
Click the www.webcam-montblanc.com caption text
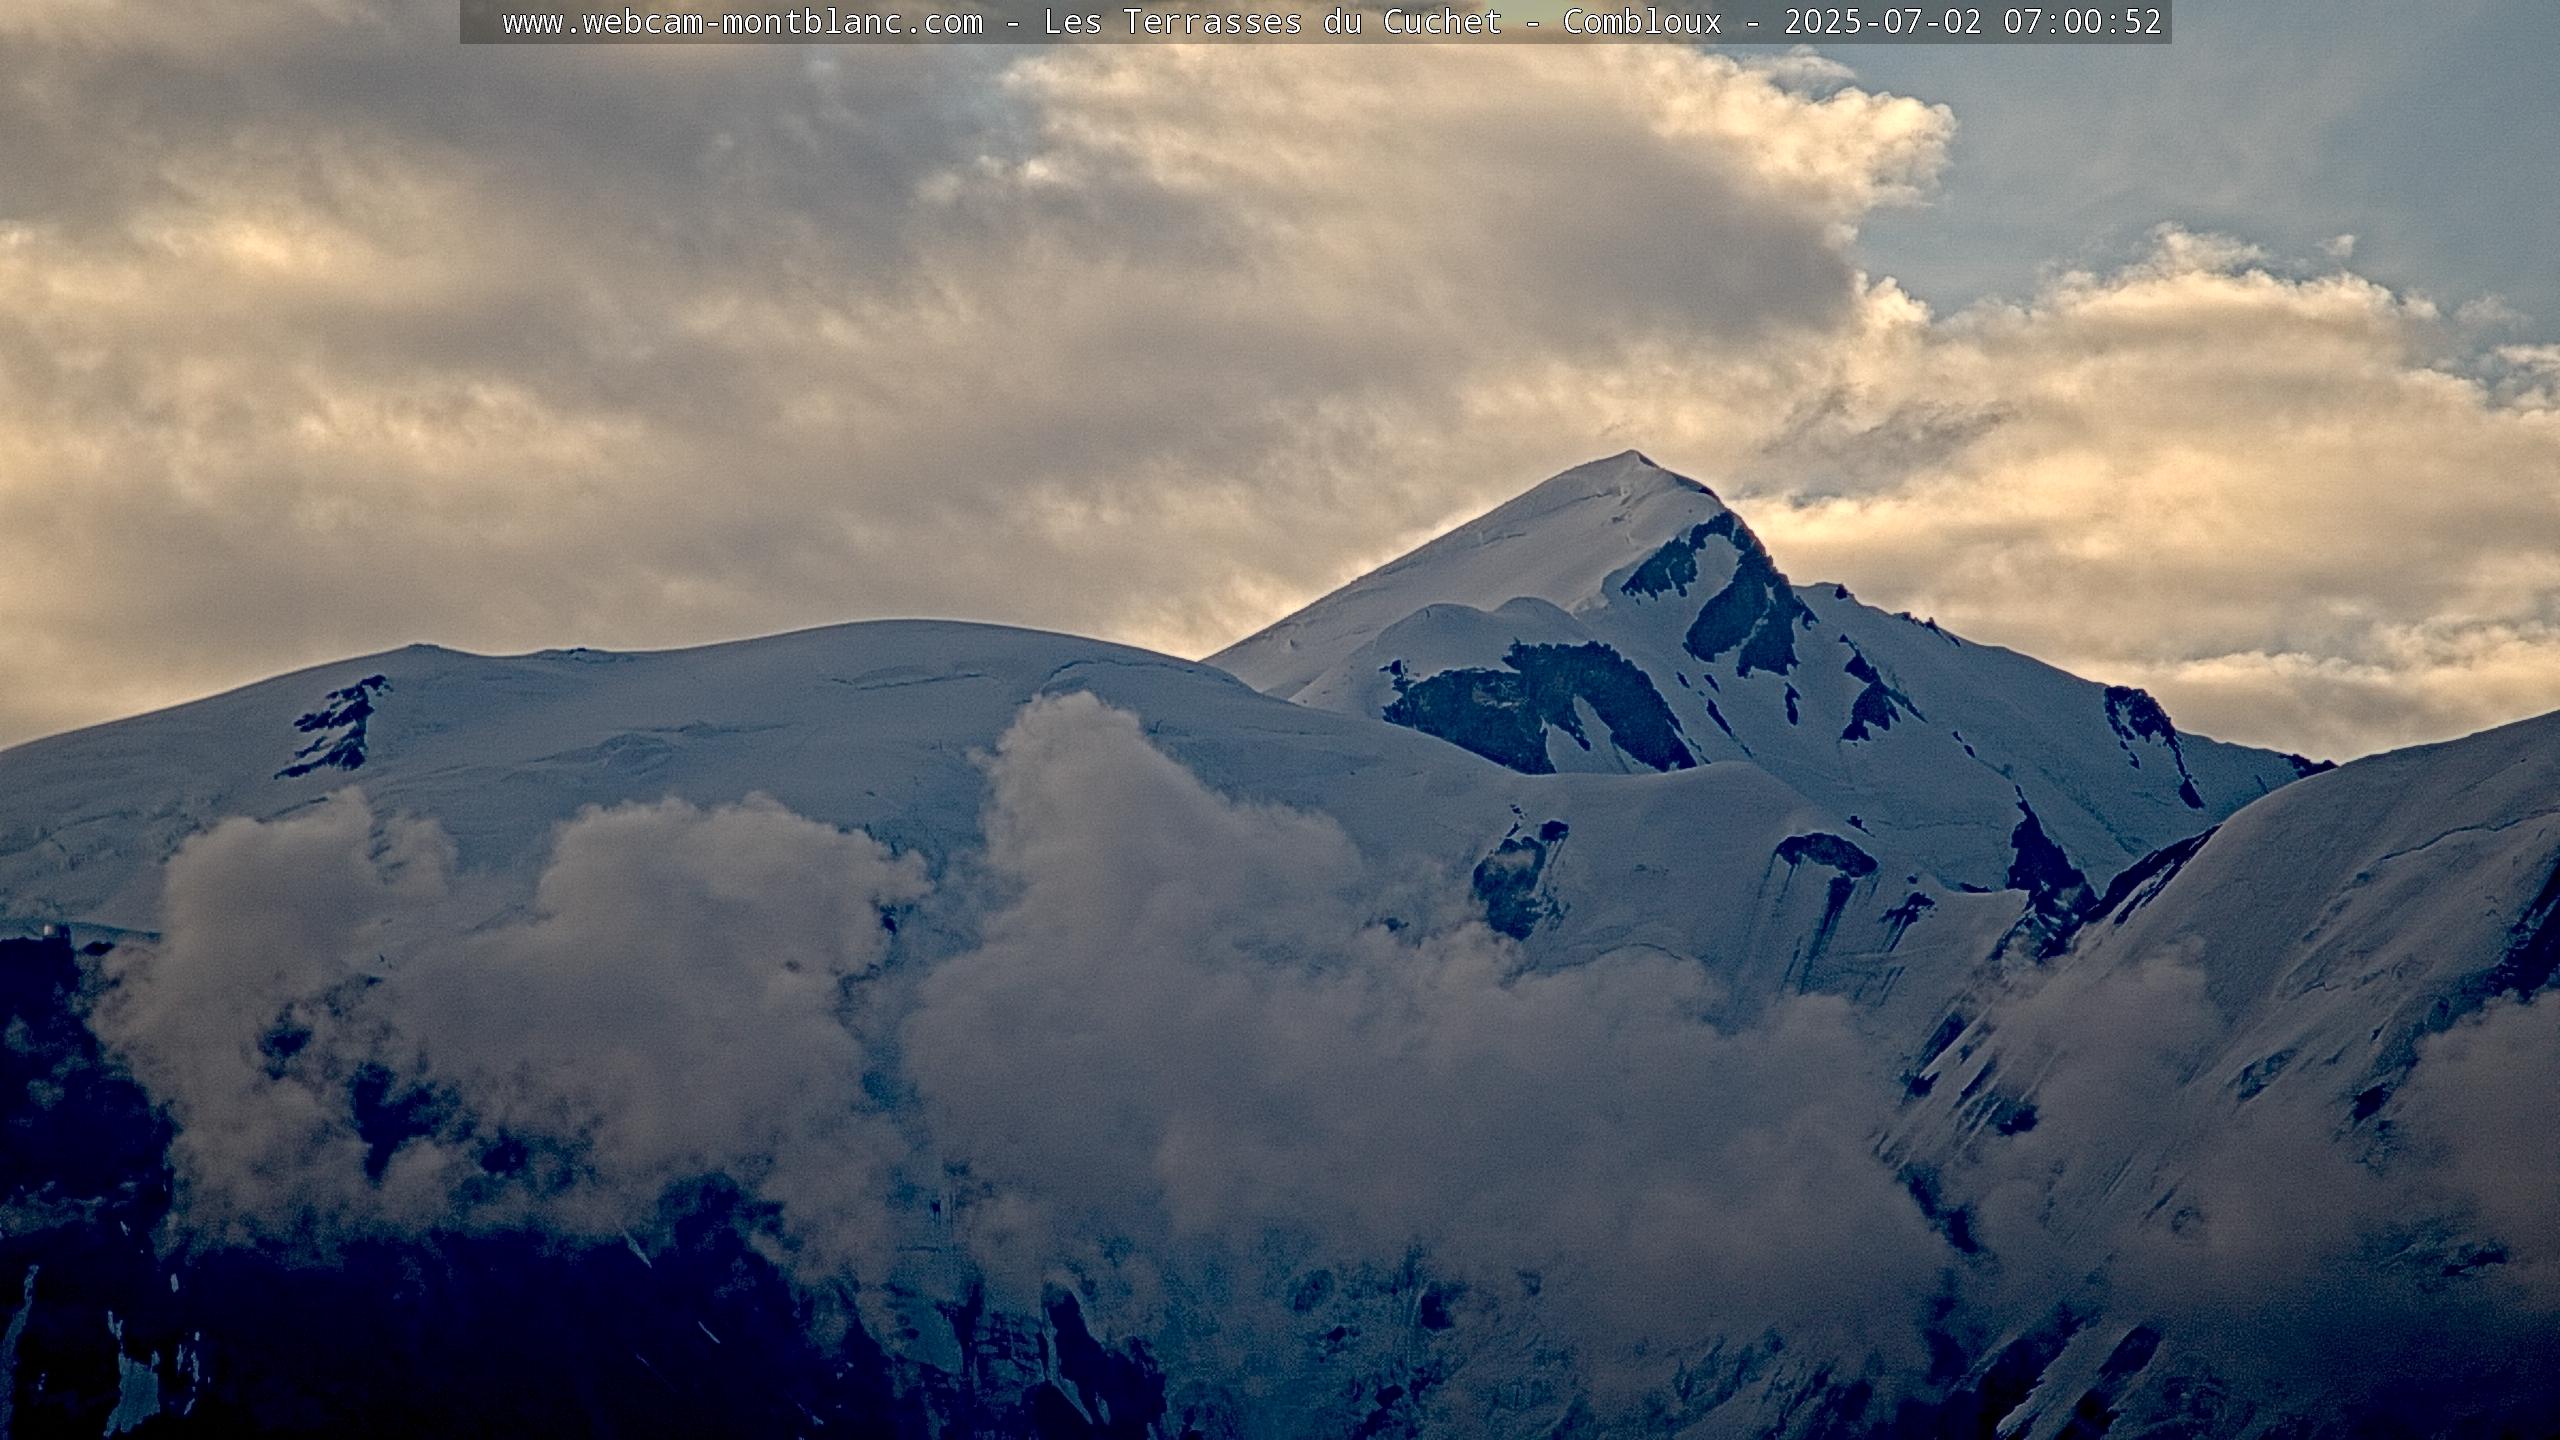tap(742, 22)
